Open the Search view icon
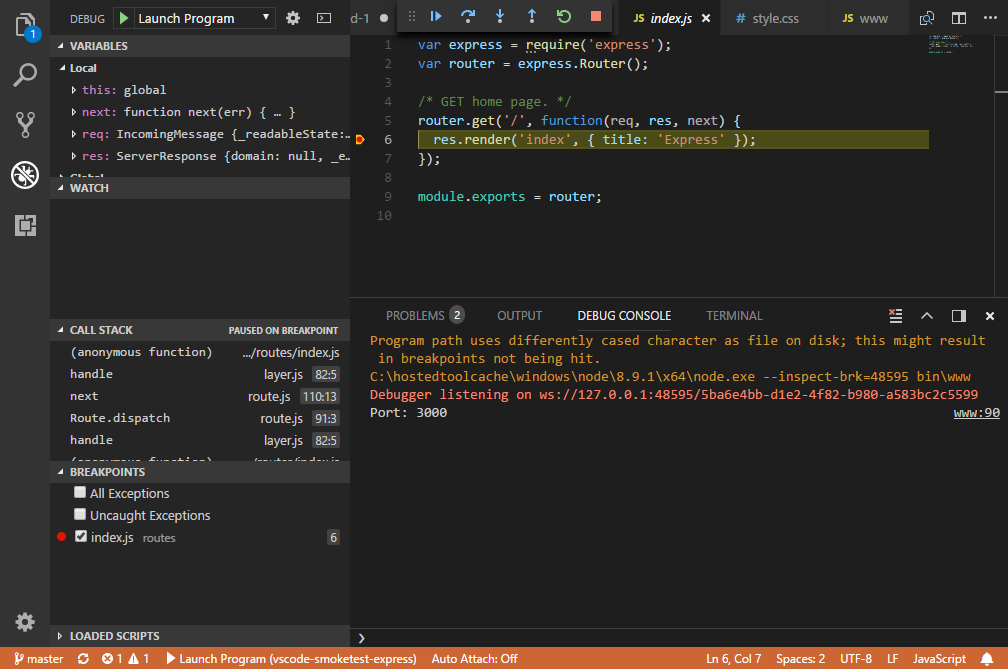This screenshot has width=1008, height=669. click(x=25, y=75)
